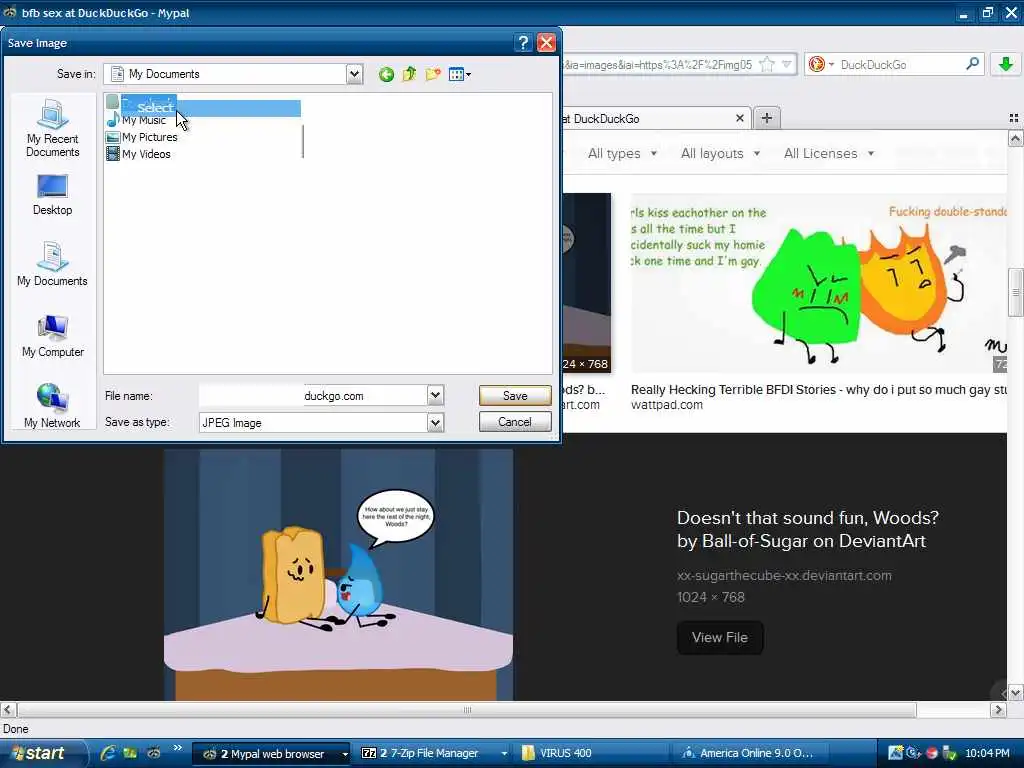Expand the All layouts filter
This screenshot has width=1024, height=768.
coord(720,153)
